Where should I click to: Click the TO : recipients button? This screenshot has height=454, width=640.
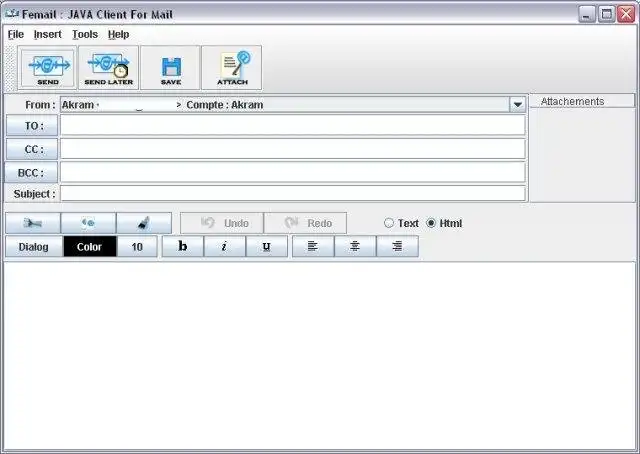click(x=32, y=125)
